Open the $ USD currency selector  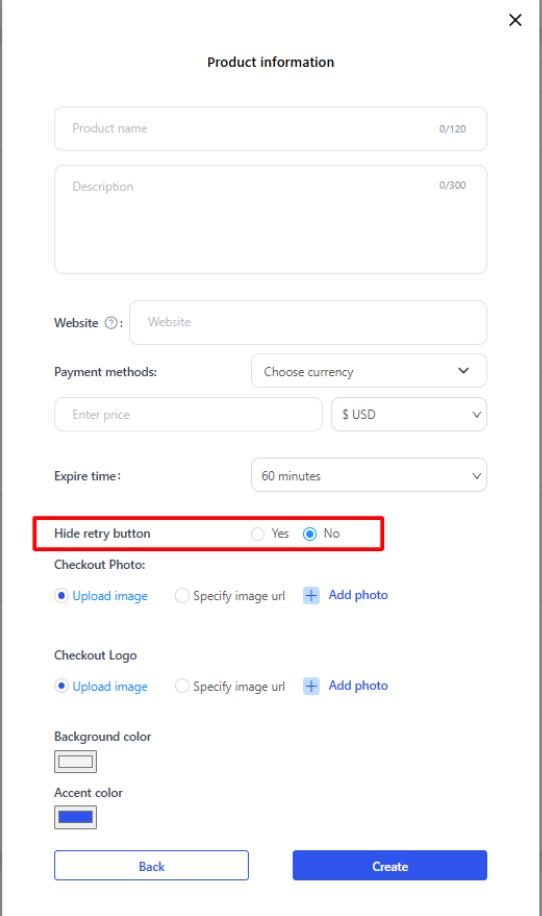pos(409,414)
